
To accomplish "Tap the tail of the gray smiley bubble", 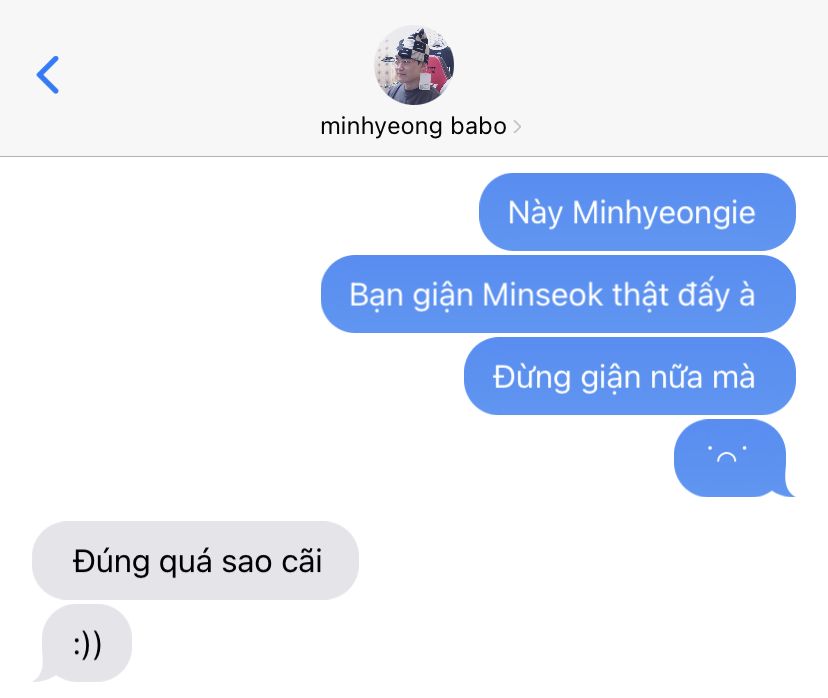I will 43,673.
